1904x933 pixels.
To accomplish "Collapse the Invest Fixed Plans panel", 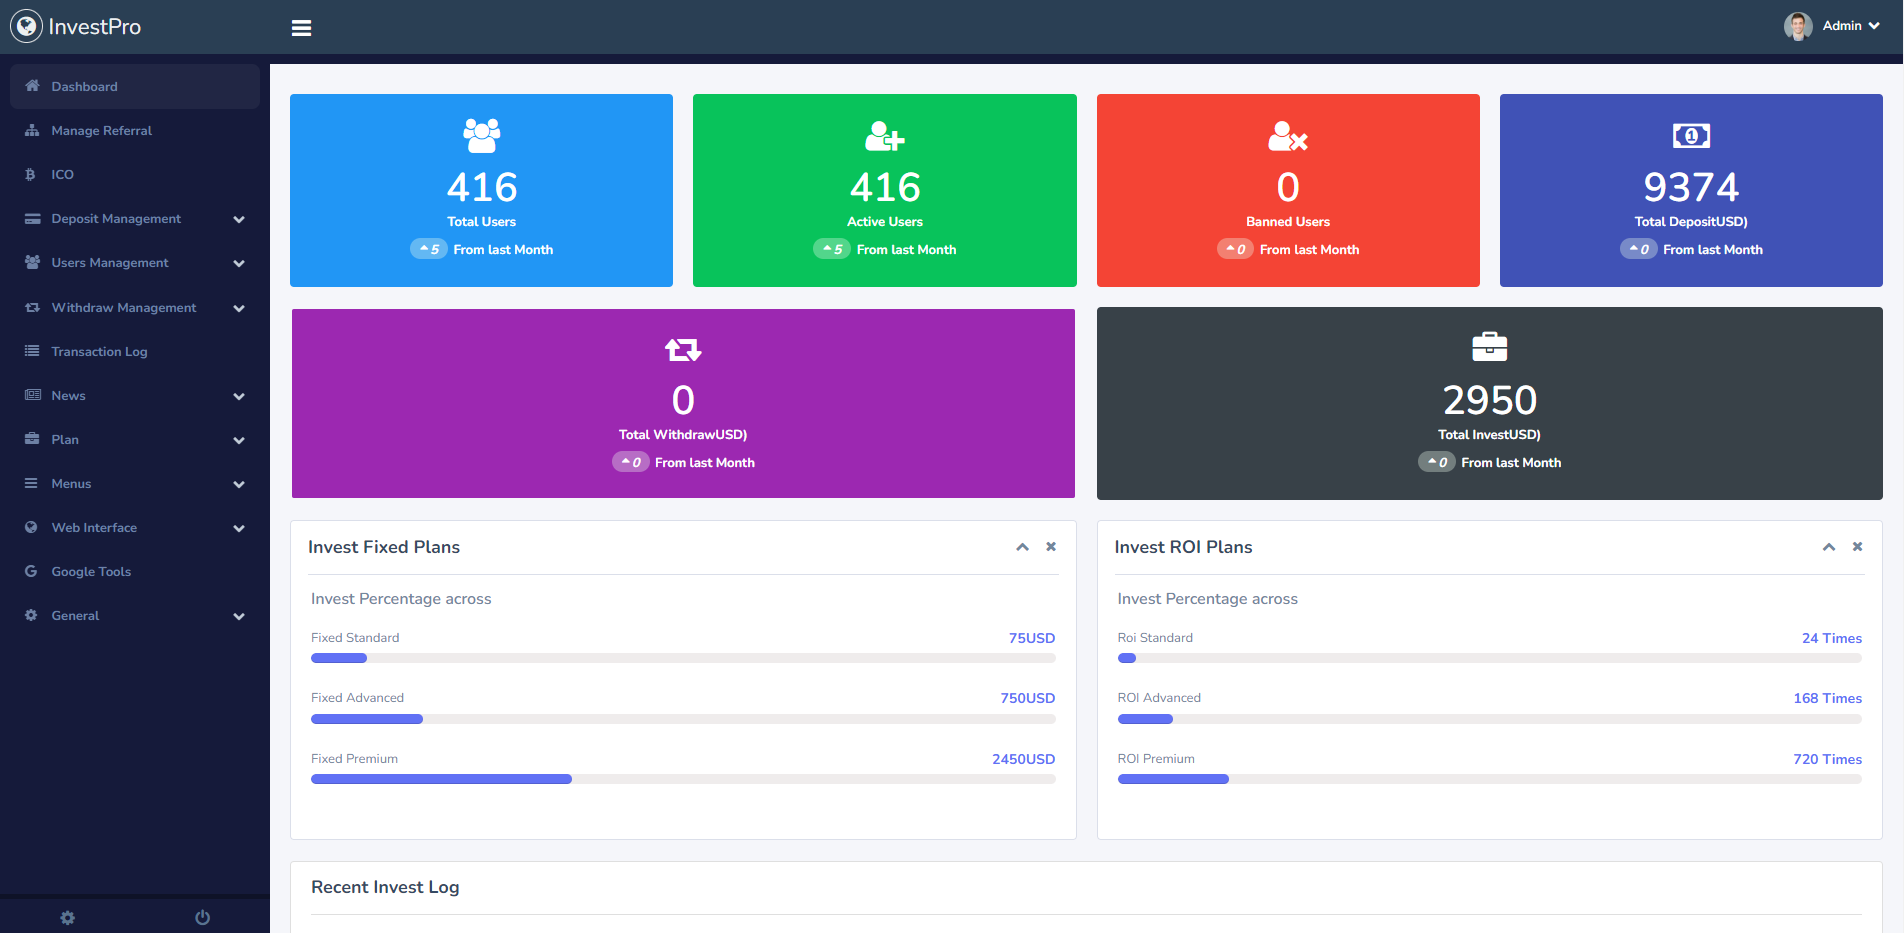I will 1022,547.
